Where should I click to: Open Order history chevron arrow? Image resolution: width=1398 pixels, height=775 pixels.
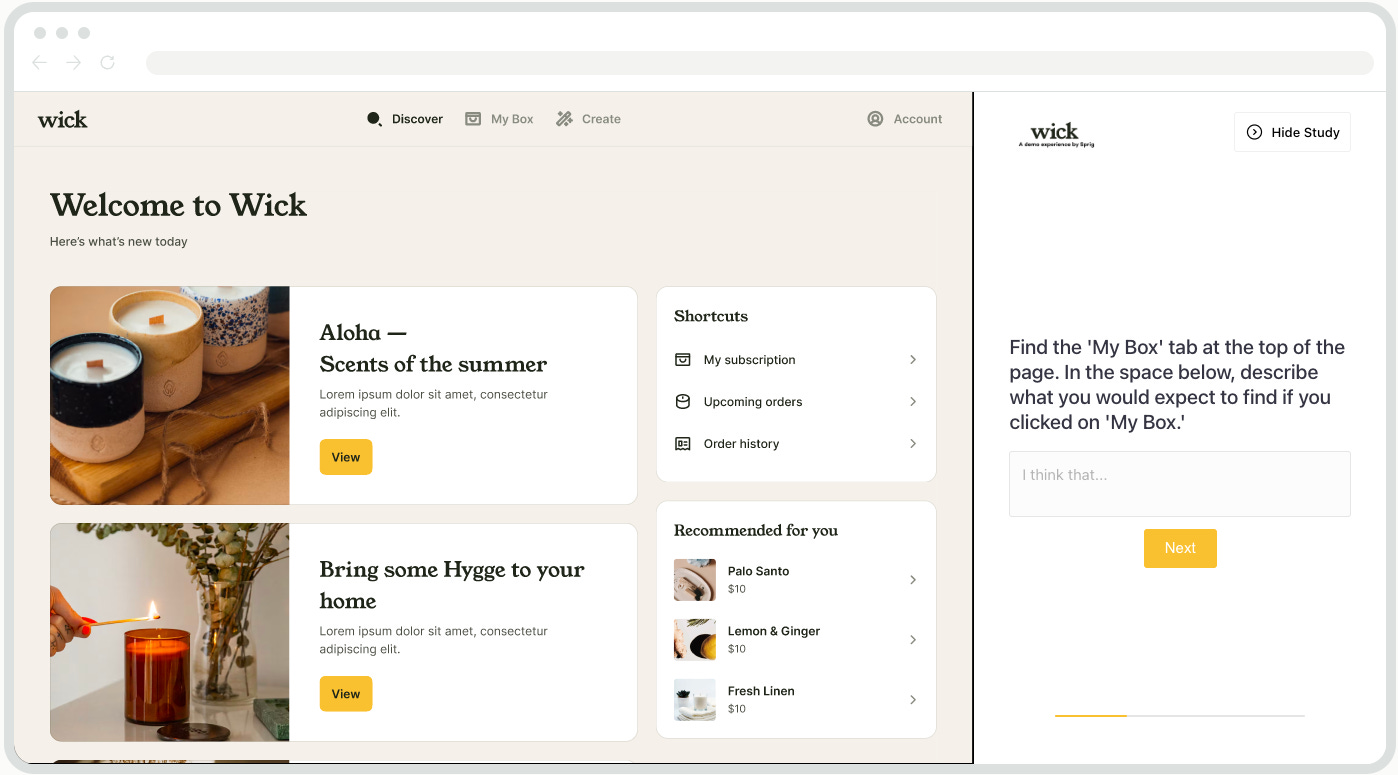913,444
